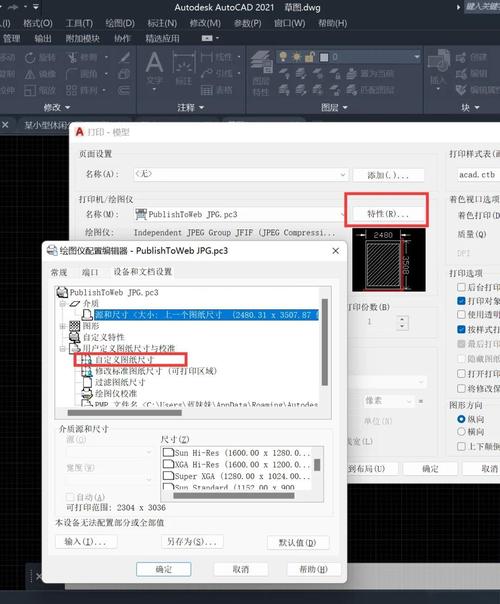The image size is (500, 604).
Task: Switch to the 输出 ribbon tab
Action: pos(43,38)
